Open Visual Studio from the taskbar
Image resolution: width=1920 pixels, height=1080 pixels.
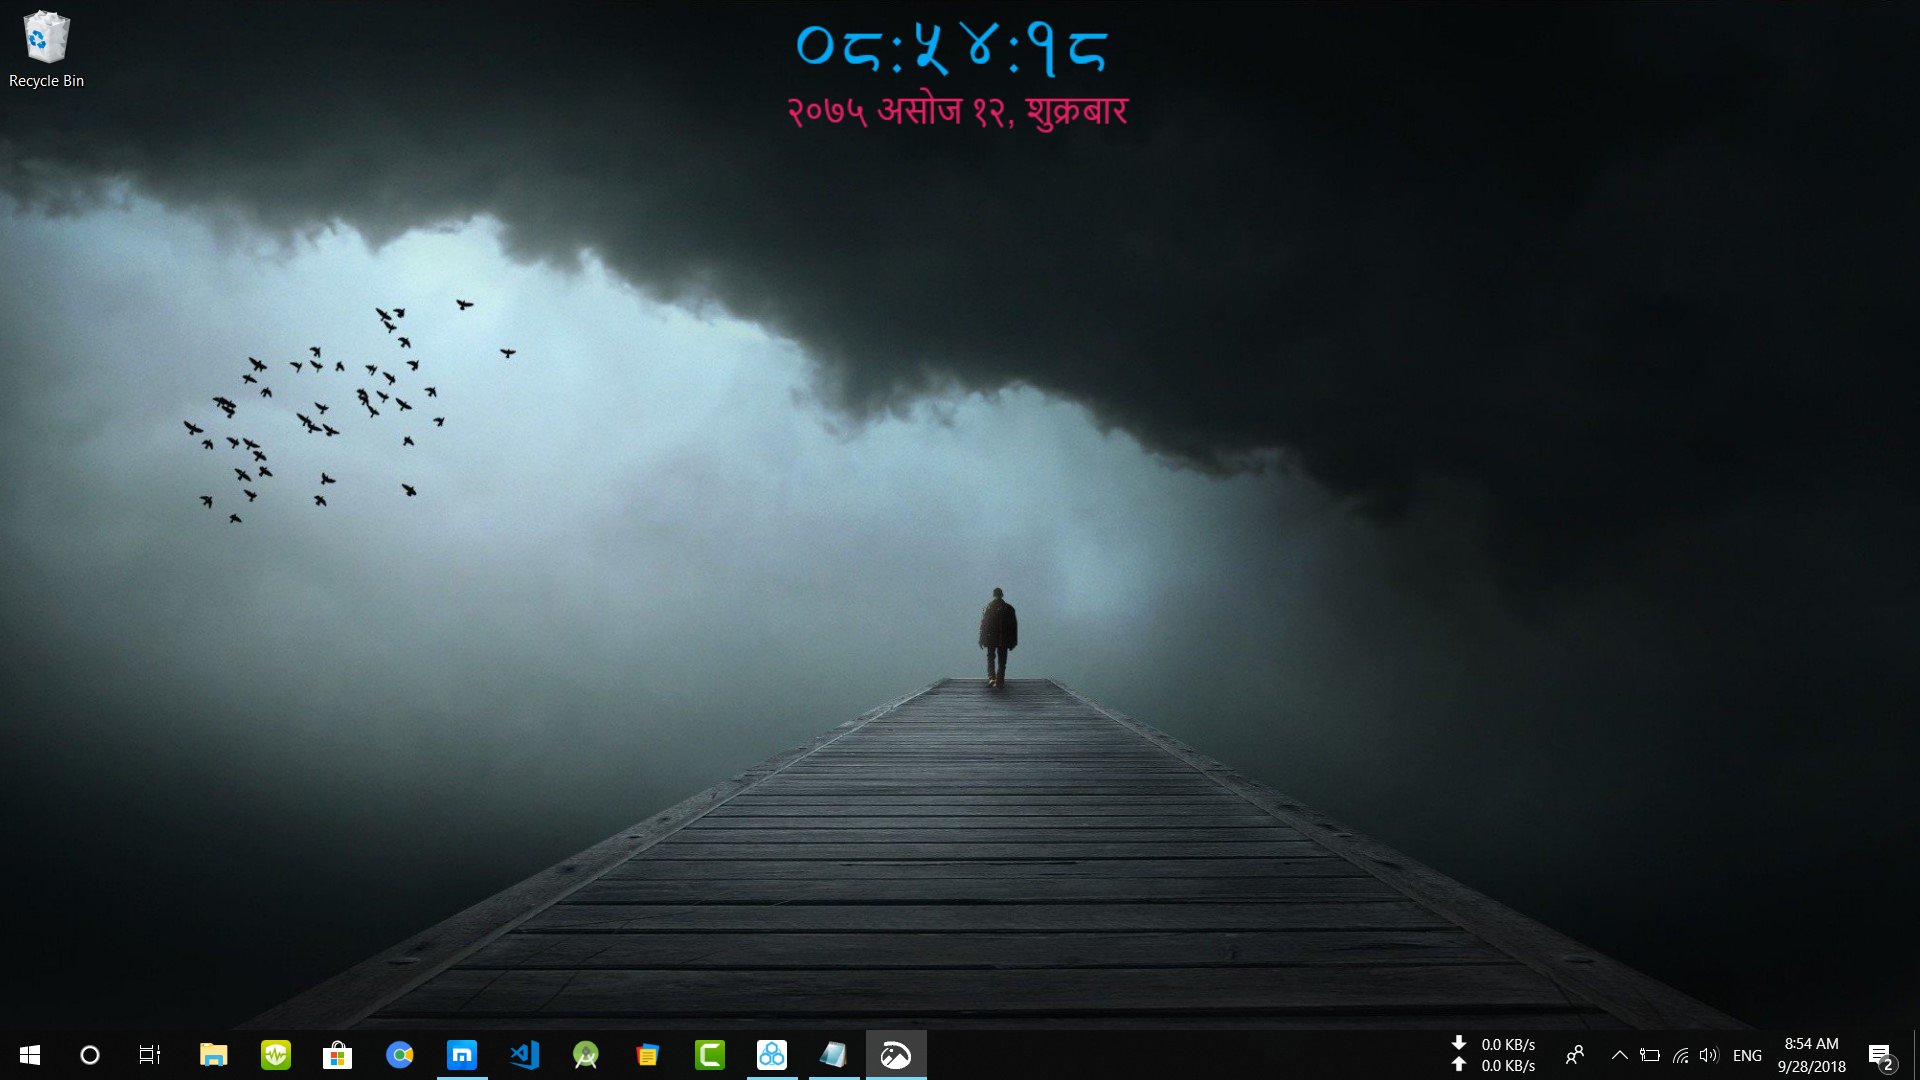coord(524,1054)
